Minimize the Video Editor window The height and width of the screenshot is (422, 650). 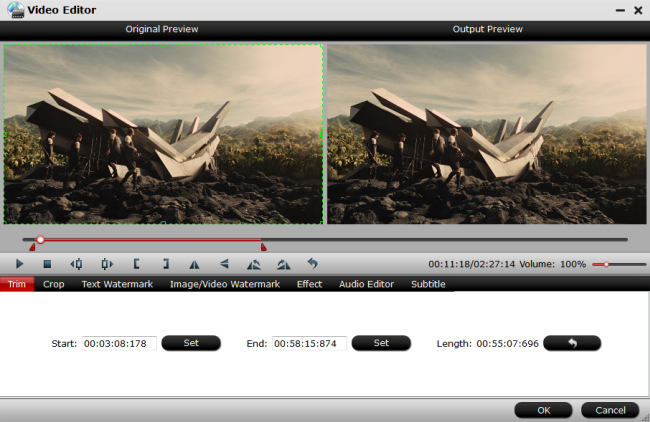620,10
